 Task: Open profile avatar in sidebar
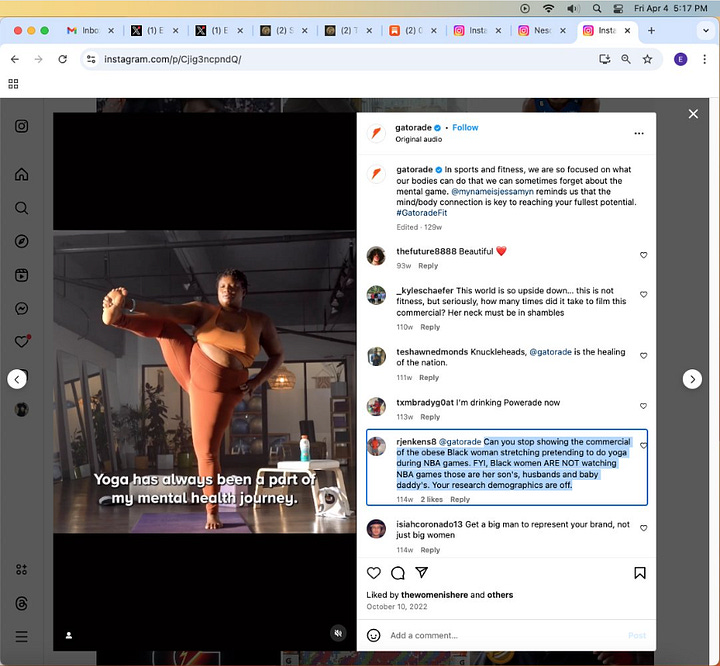[x=22, y=409]
